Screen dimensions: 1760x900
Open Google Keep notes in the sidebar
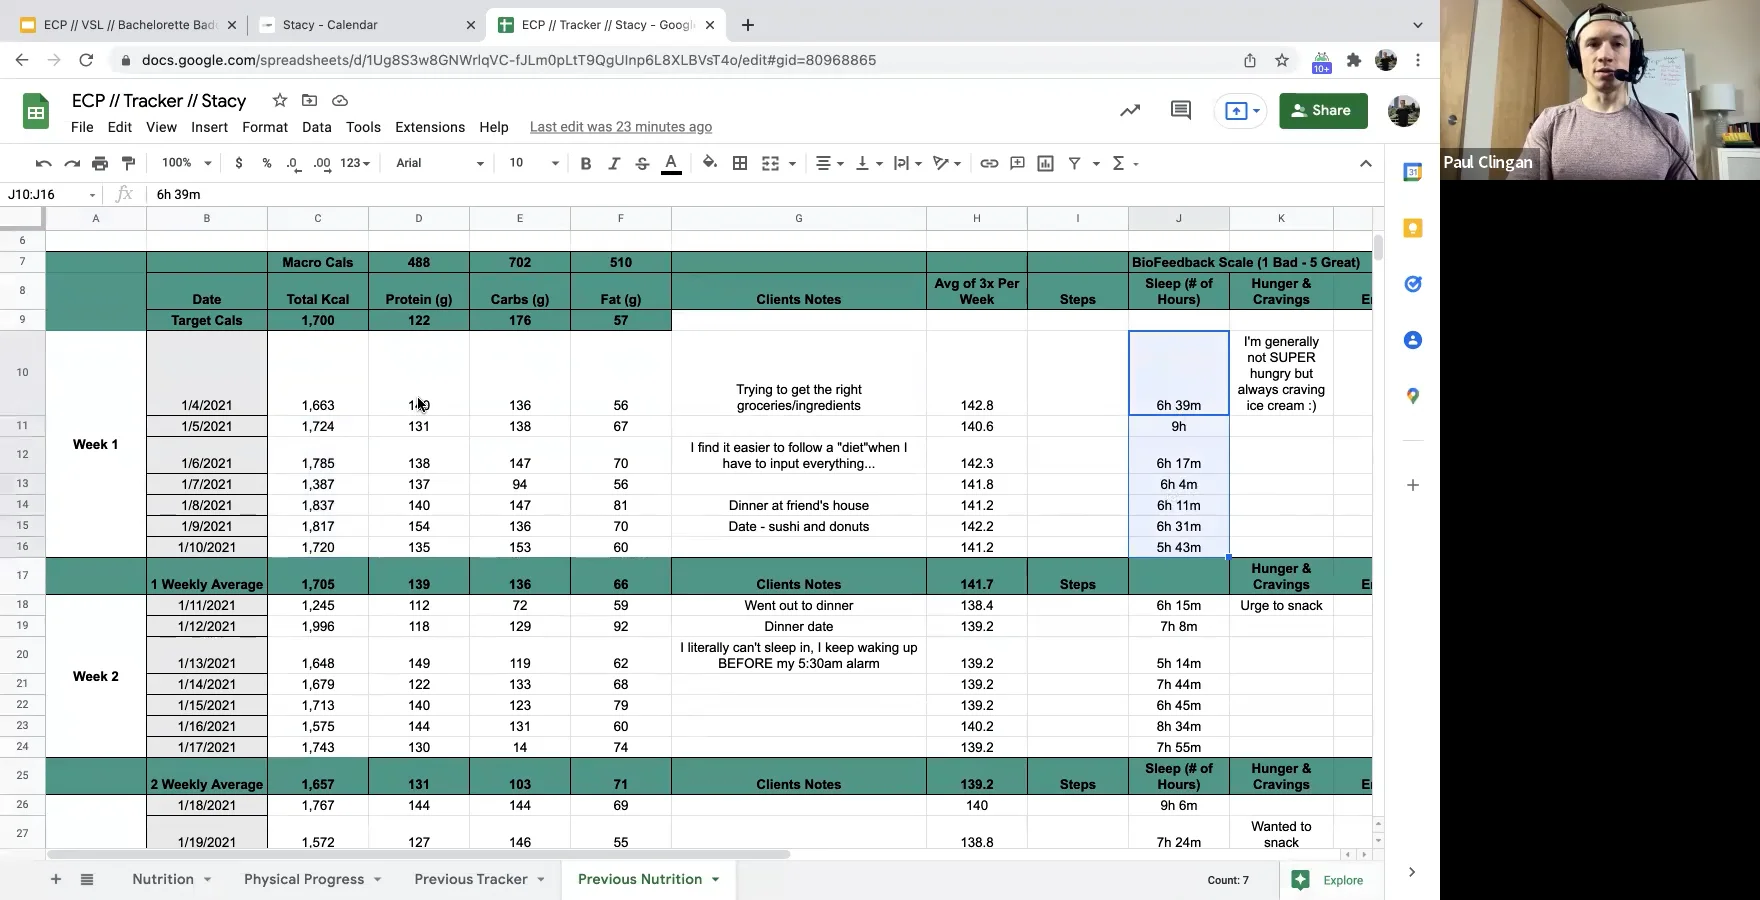(1412, 228)
